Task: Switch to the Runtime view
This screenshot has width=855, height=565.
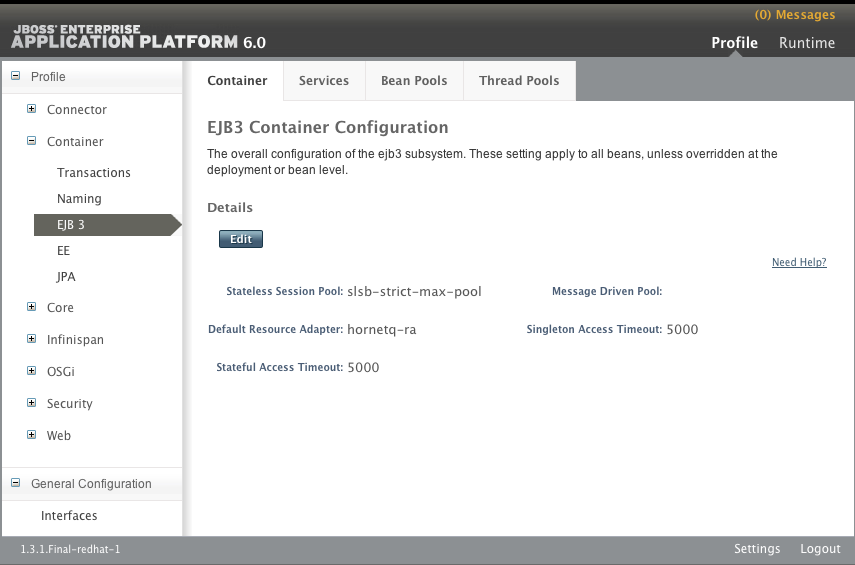Action: pos(806,43)
